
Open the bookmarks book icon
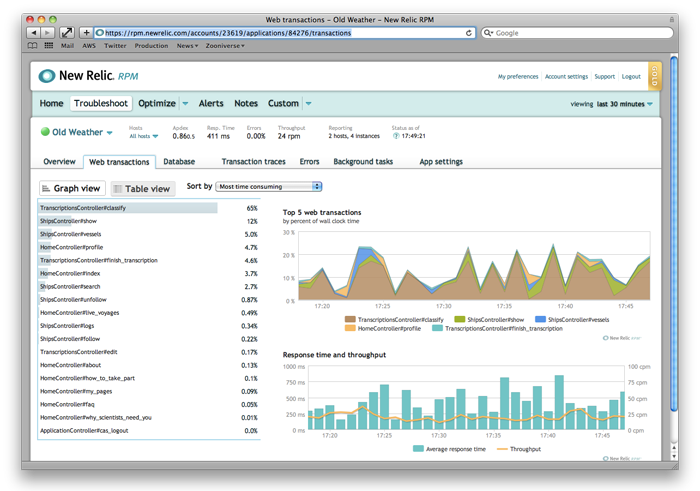point(33,46)
